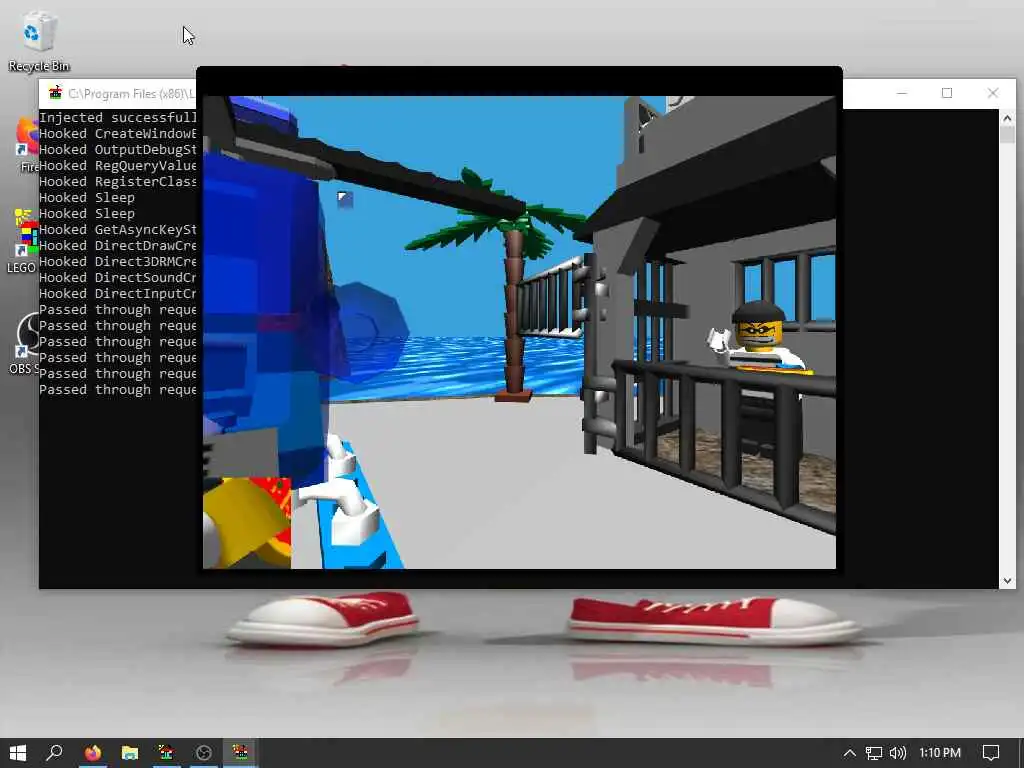
Task: Switch to the LEGO Island taskbar item left of OBS
Action: (x=166, y=753)
